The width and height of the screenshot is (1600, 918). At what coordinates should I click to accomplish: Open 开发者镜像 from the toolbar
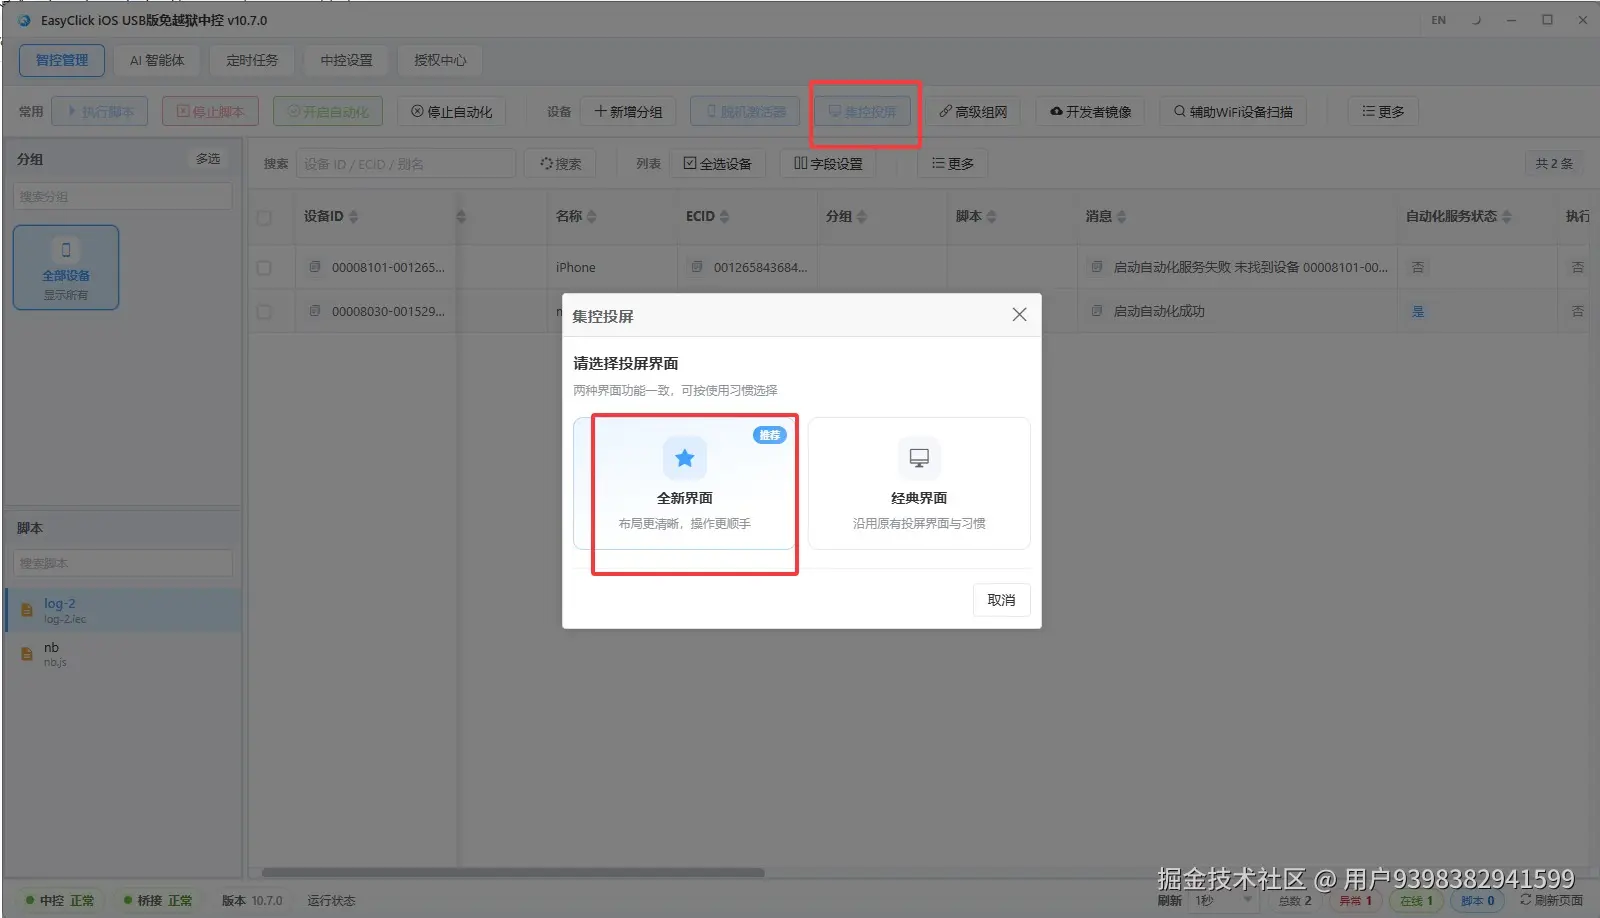[x=1090, y=112]
